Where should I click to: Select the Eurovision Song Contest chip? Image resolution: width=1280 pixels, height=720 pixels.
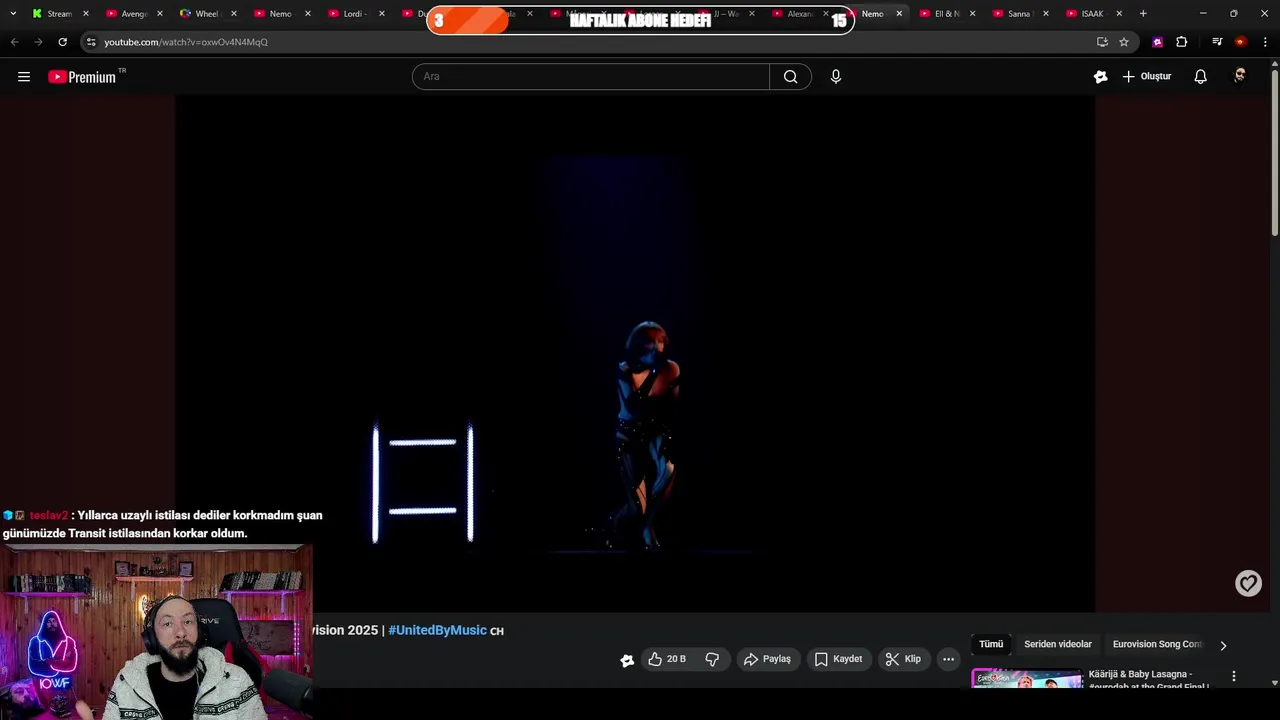click(x=1157, y=645)
